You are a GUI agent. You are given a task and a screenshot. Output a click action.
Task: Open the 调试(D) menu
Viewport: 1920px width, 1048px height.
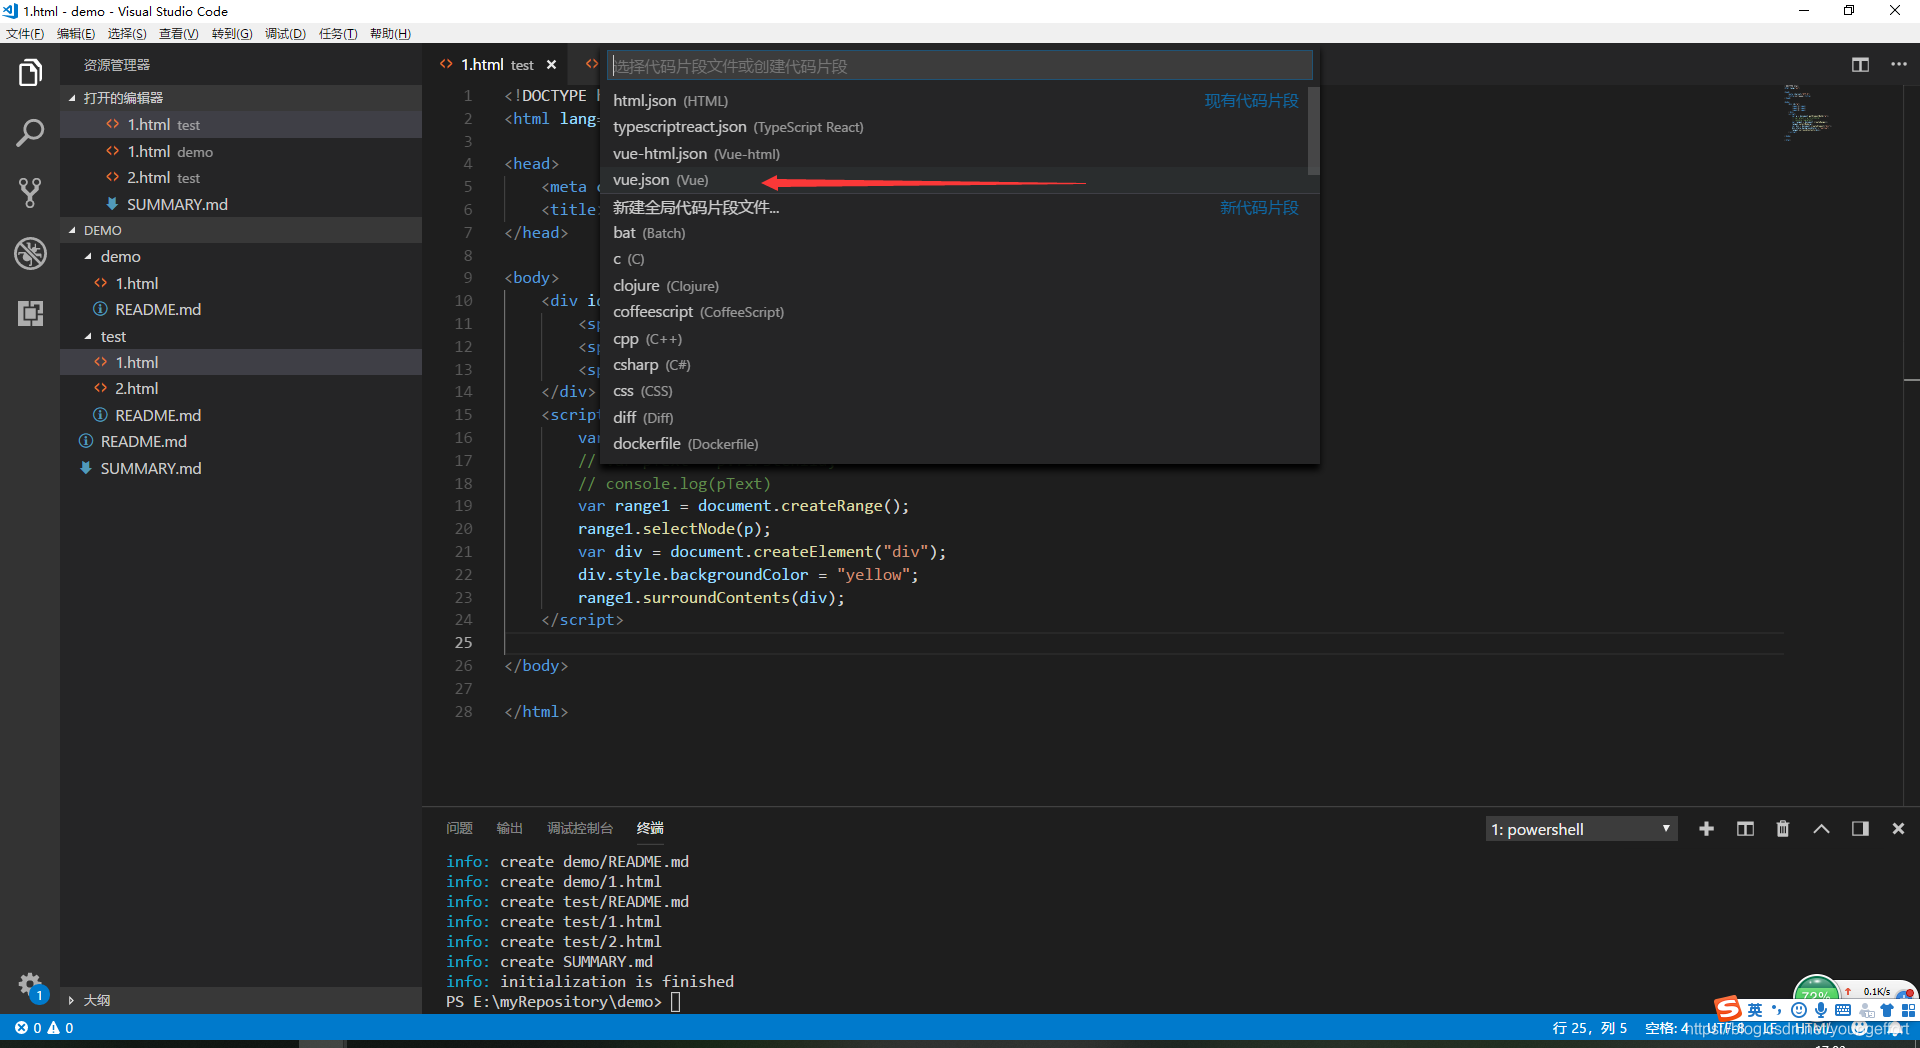point(285,34)
